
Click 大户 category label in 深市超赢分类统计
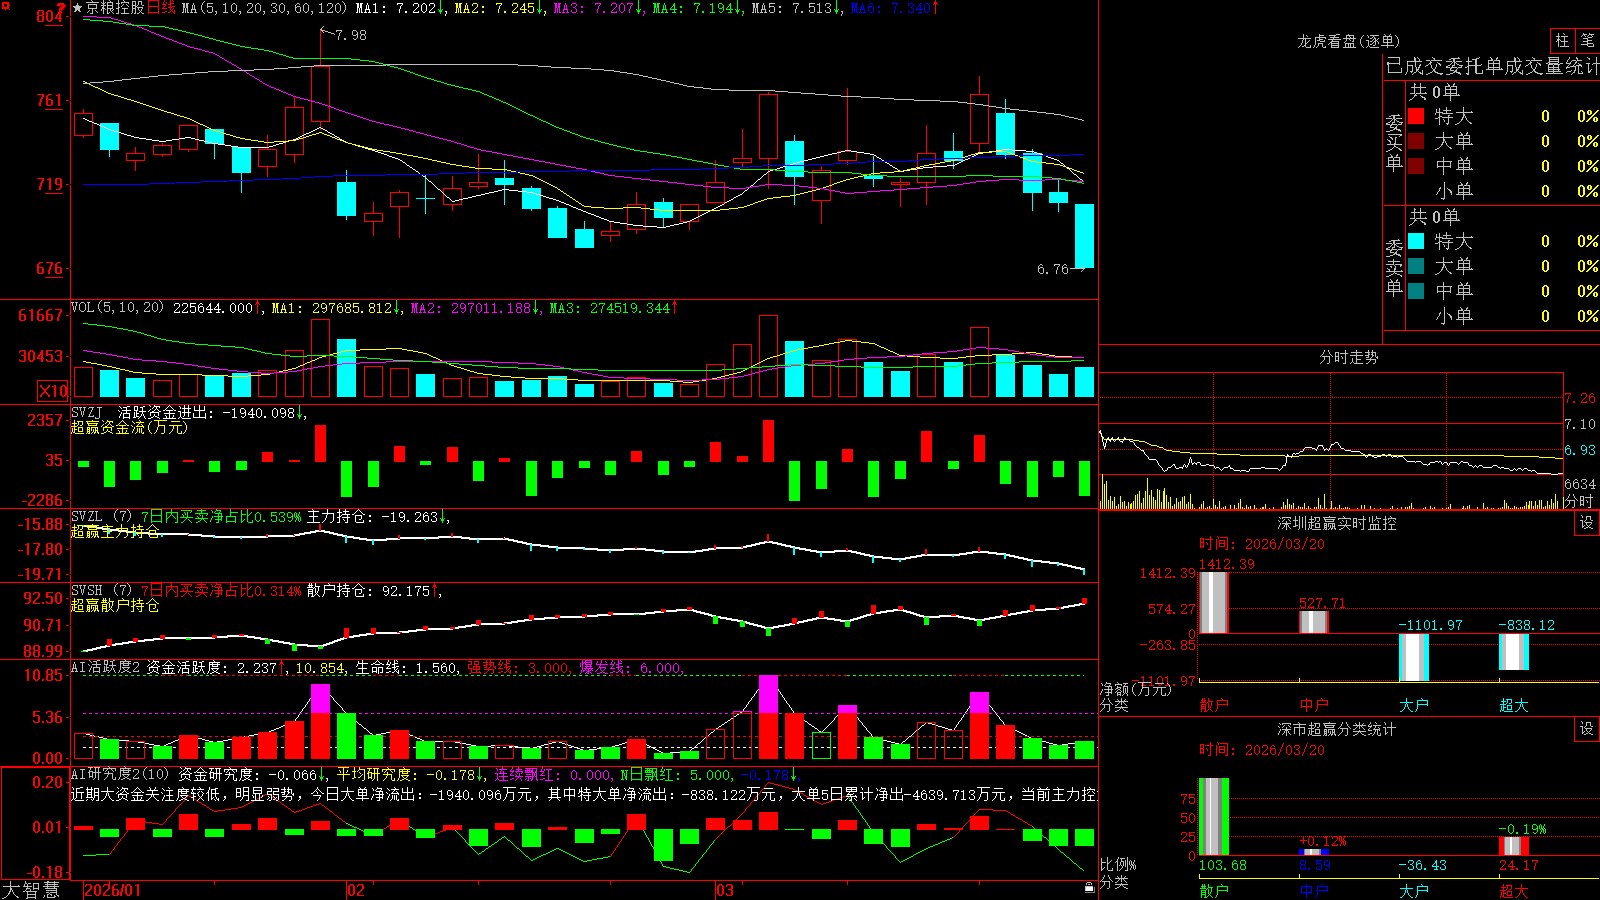pos(1414,890)
